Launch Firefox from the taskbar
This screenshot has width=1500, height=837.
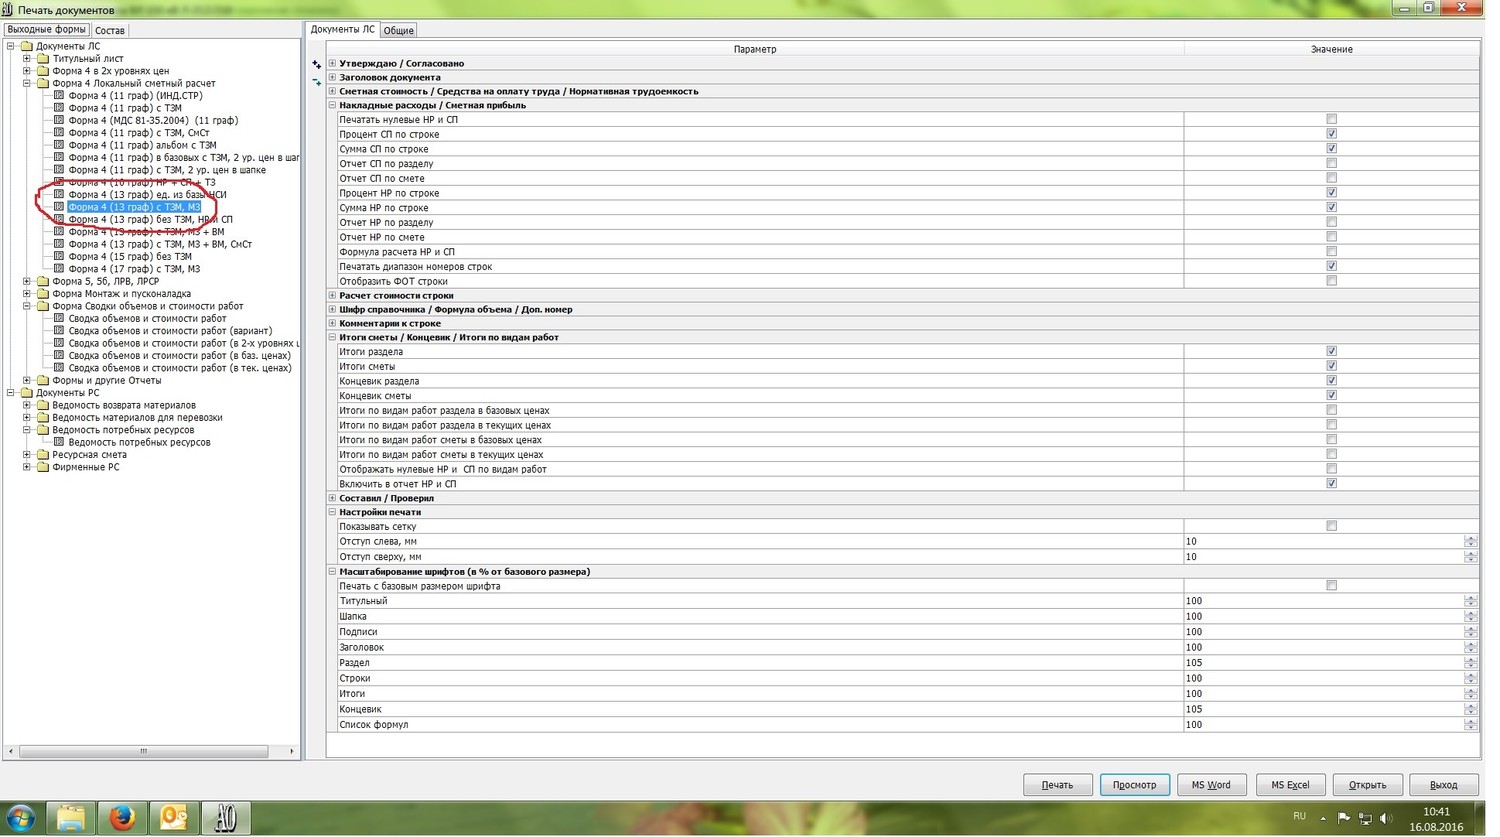122,818
